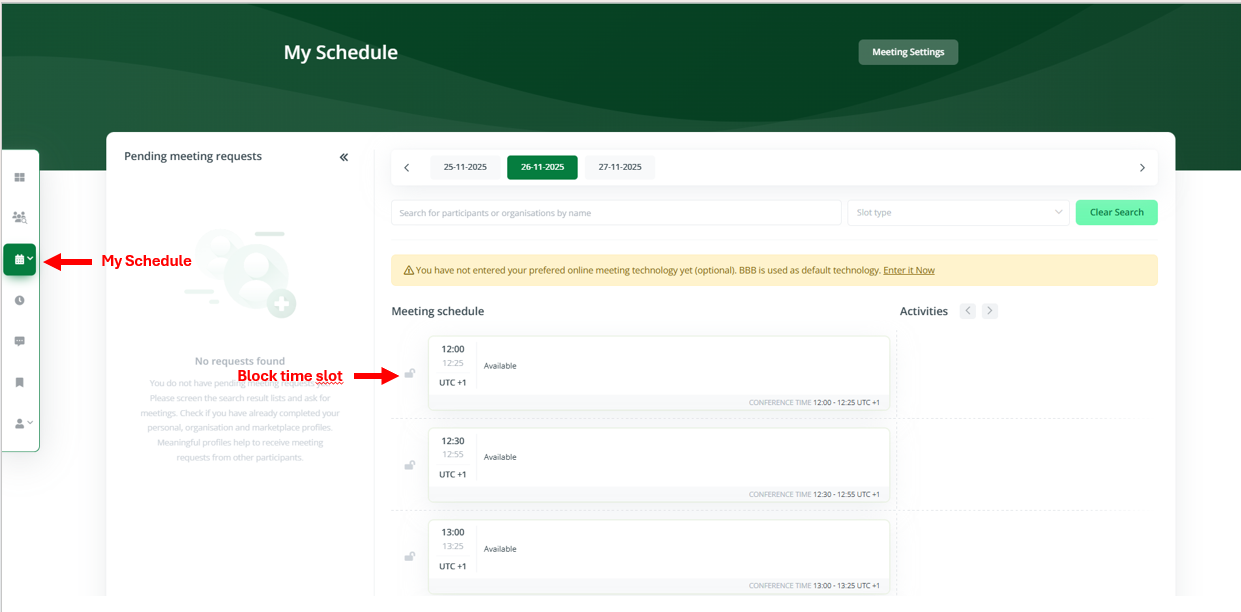1241x612 pixels.
Task: Open the bookmark icon in sidebar
Action: 20,382
